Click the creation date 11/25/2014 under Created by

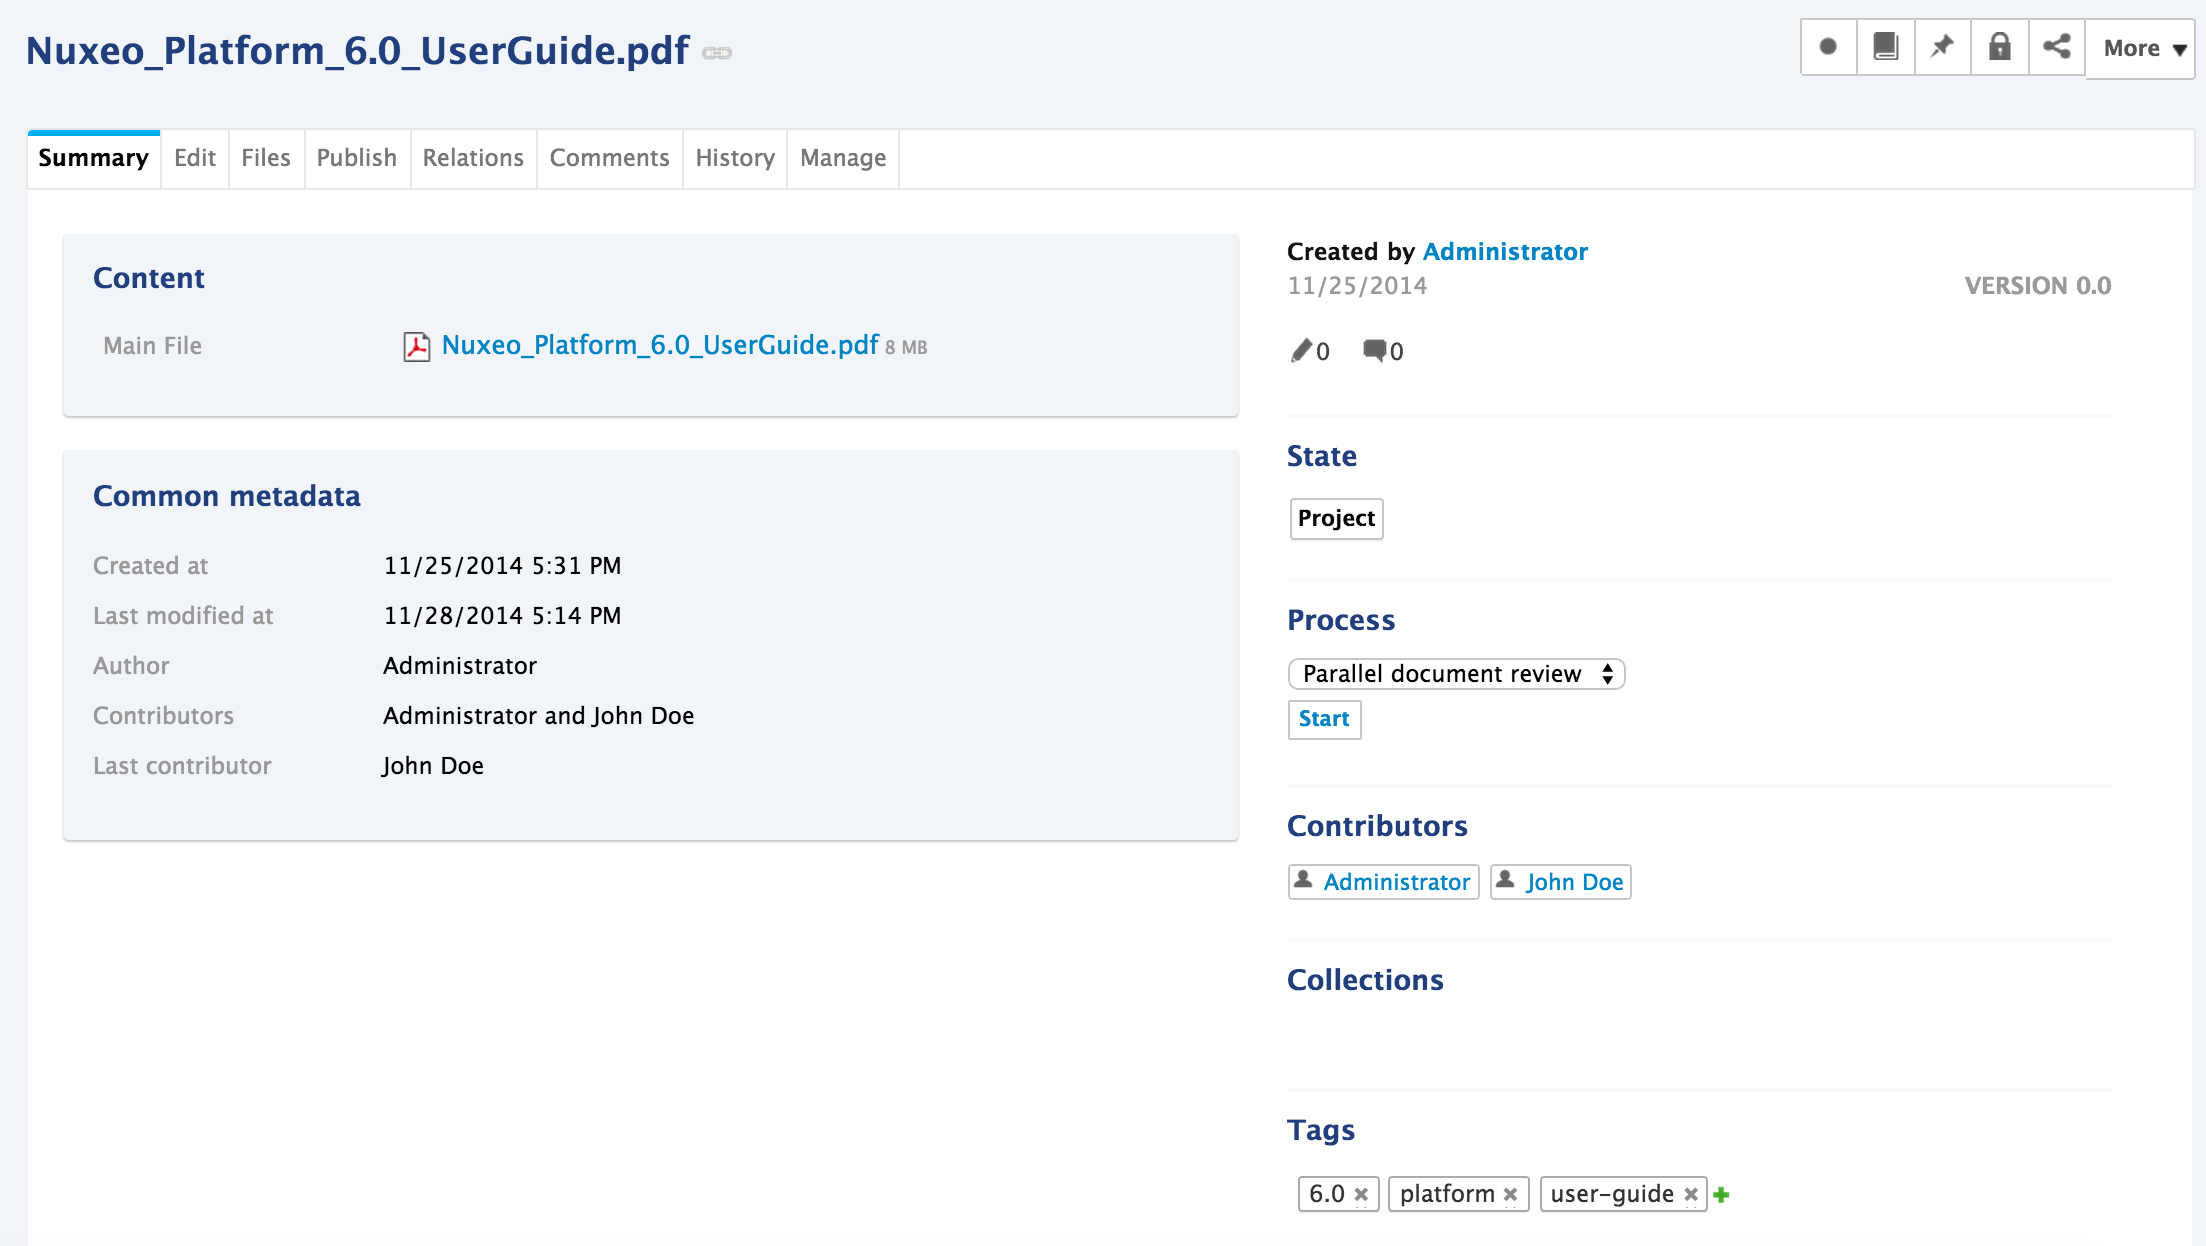(x=1357, y=286)
